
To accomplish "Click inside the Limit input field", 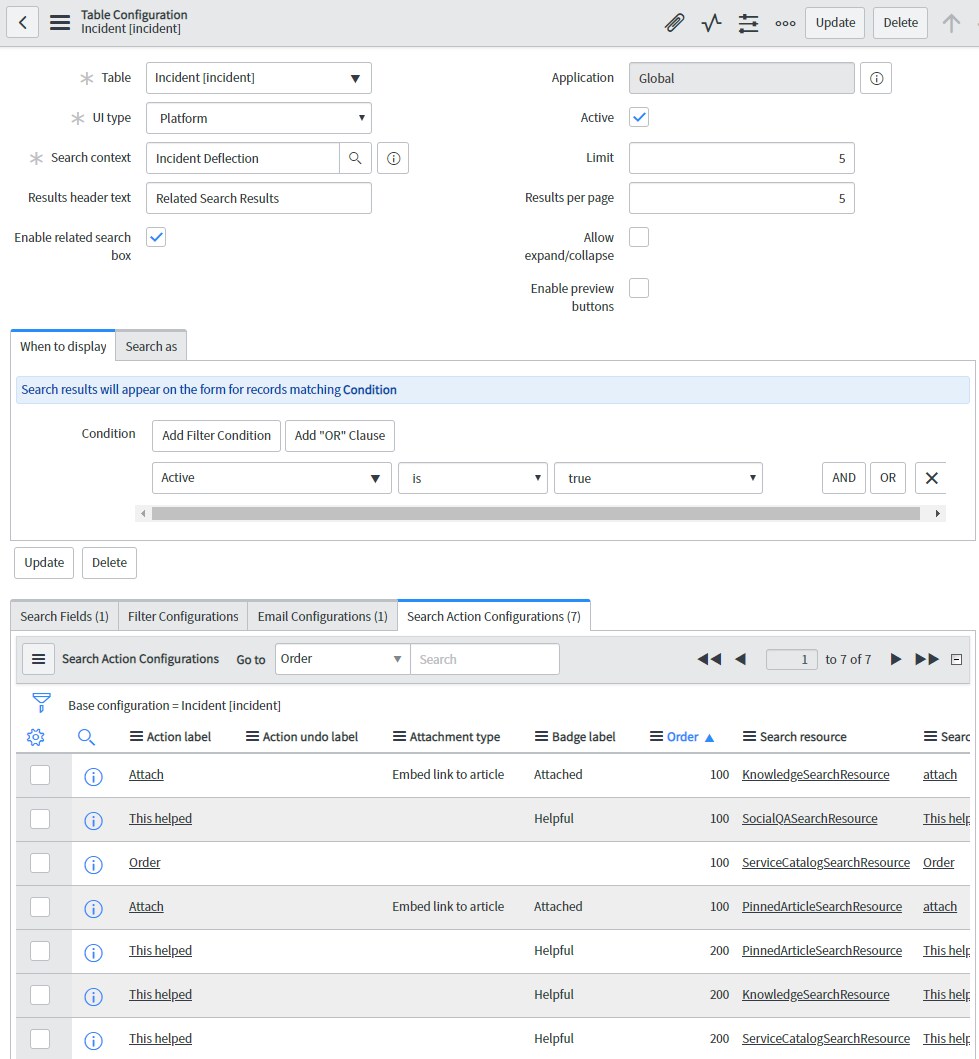I will 741,158.
